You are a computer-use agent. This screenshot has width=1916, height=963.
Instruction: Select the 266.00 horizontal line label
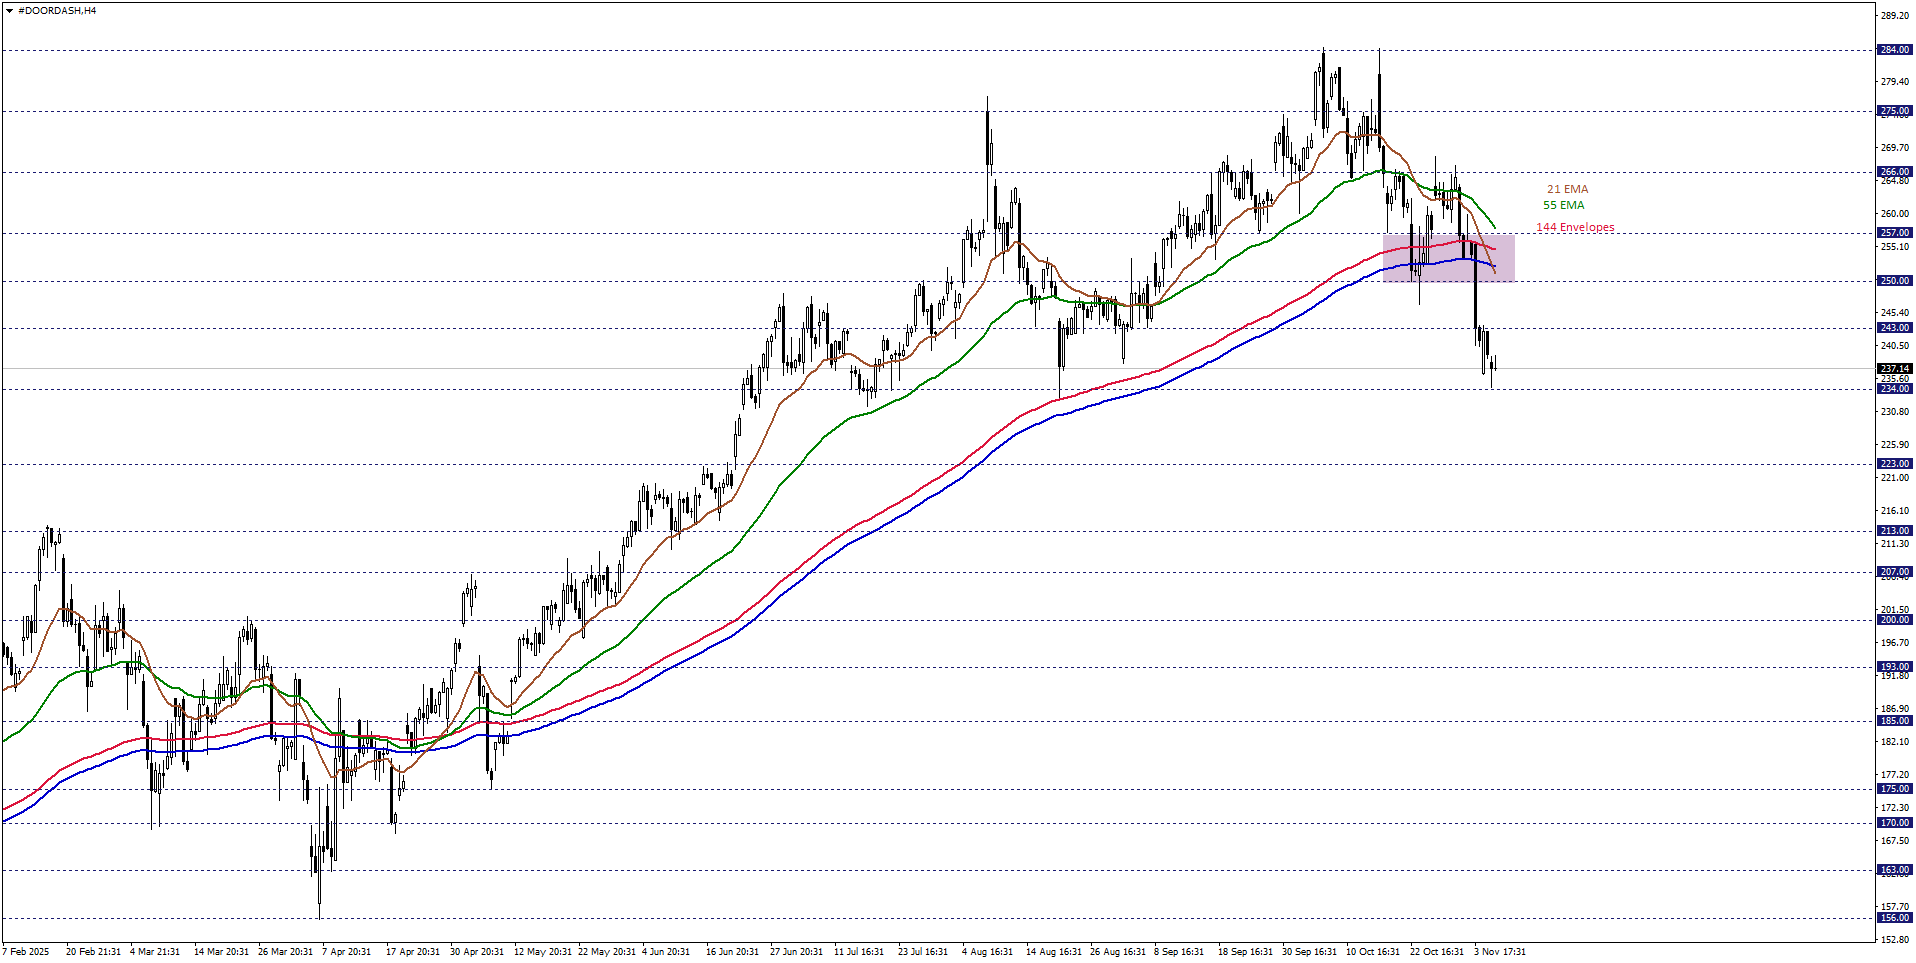1894,172
